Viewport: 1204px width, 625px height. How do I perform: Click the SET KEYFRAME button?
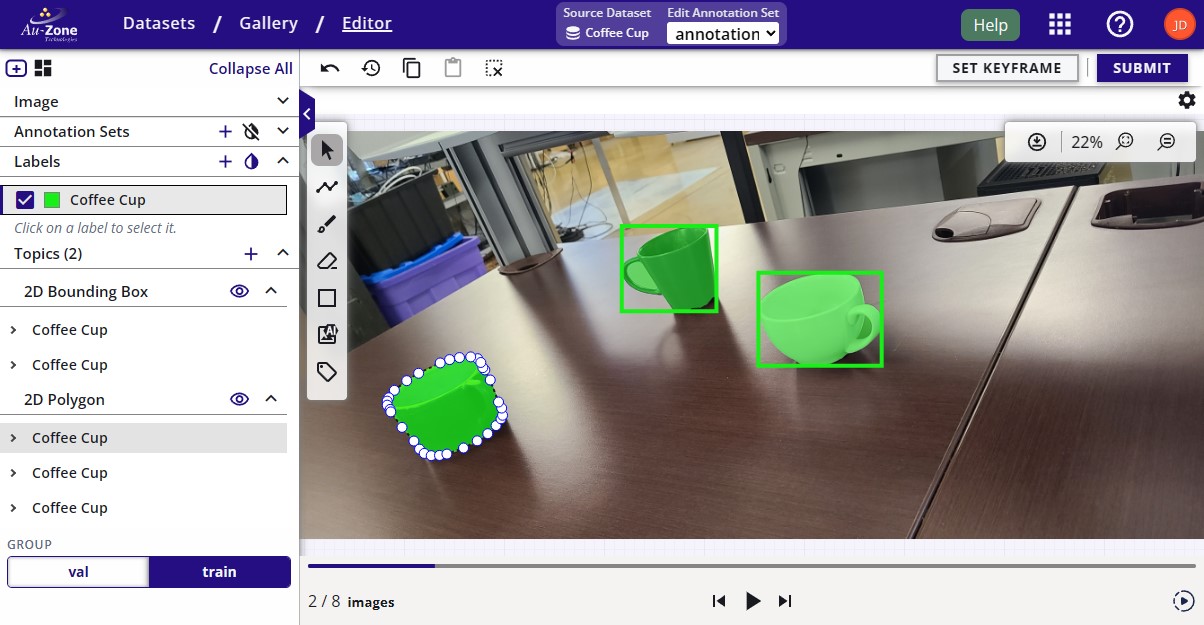(x=1007, y=68)
